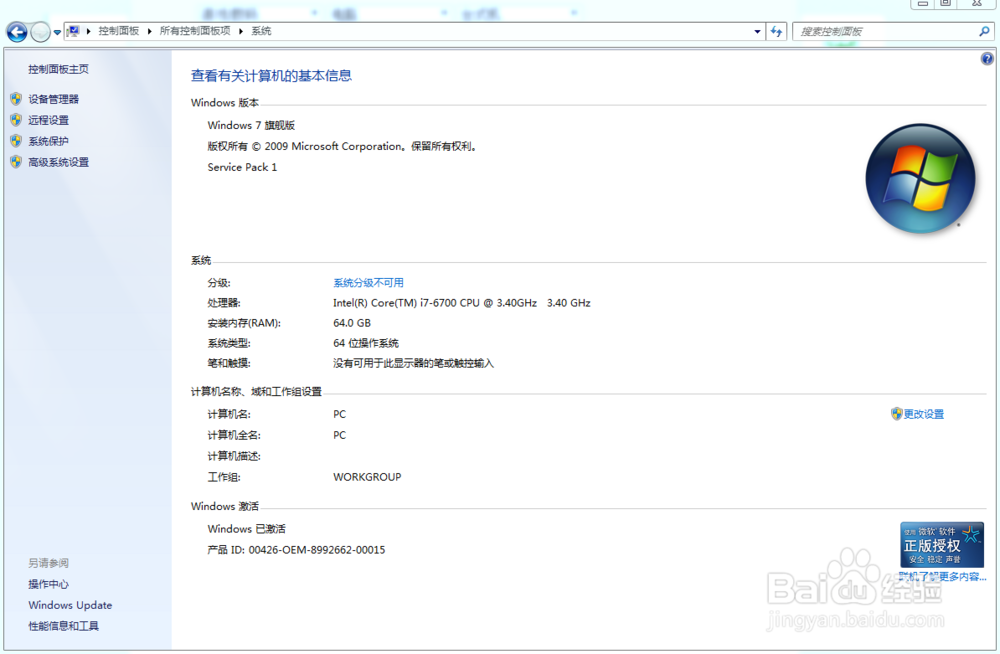Open Windows Update from 另请参阅
1000x654 pixels.
[x=70, y=605]
